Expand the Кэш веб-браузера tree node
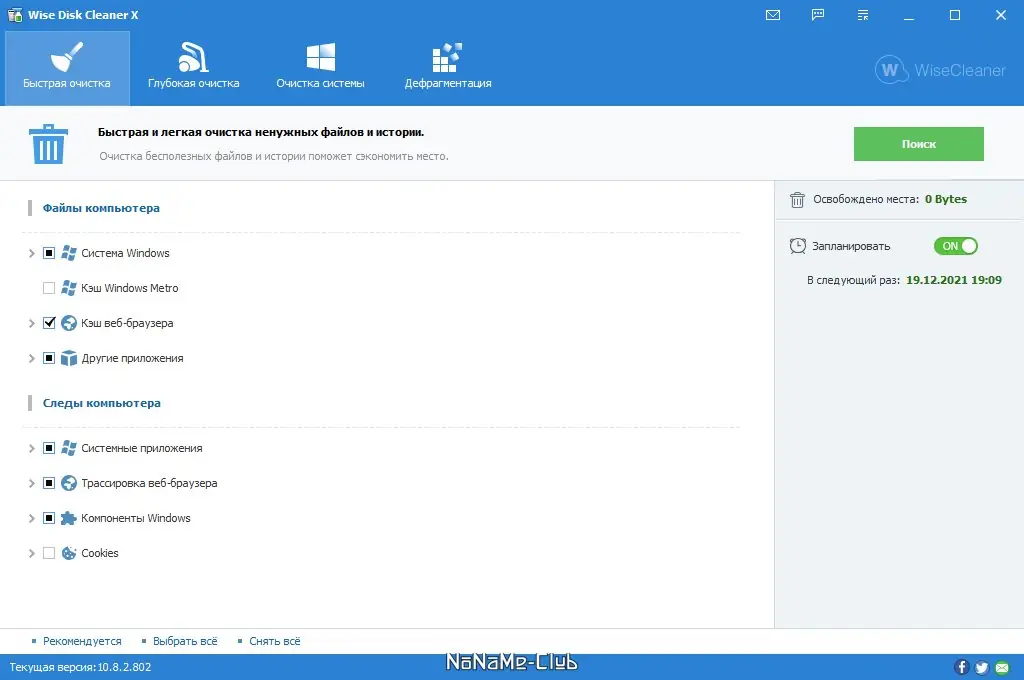The width and height of the screenshot is (1024, 680). [31, 323]
